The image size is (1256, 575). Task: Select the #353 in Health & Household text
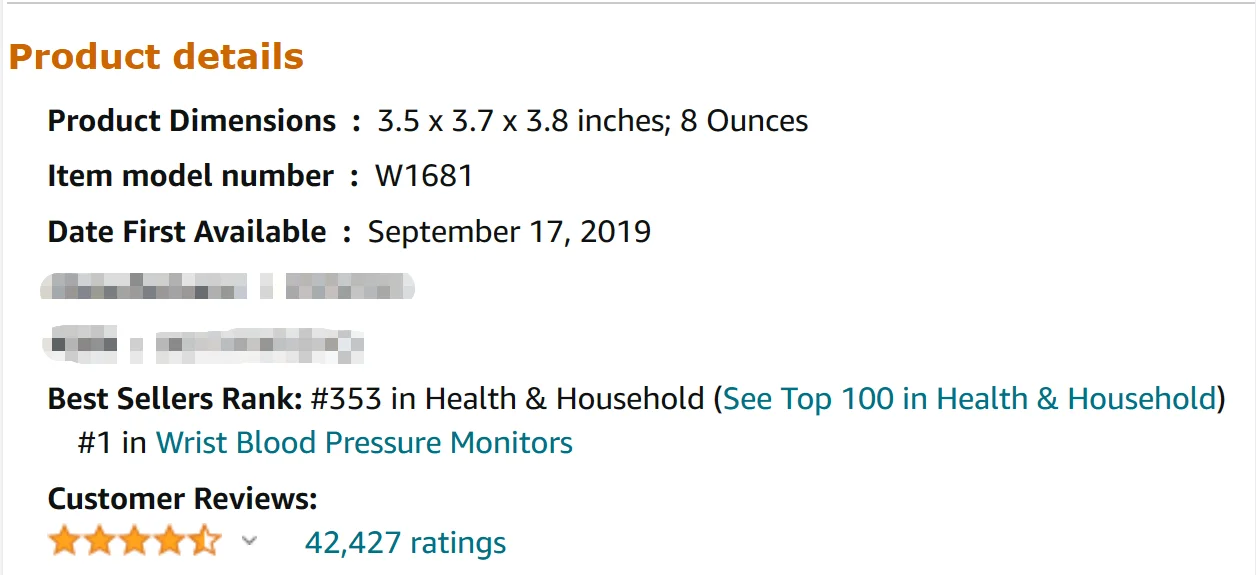(508, 399)
